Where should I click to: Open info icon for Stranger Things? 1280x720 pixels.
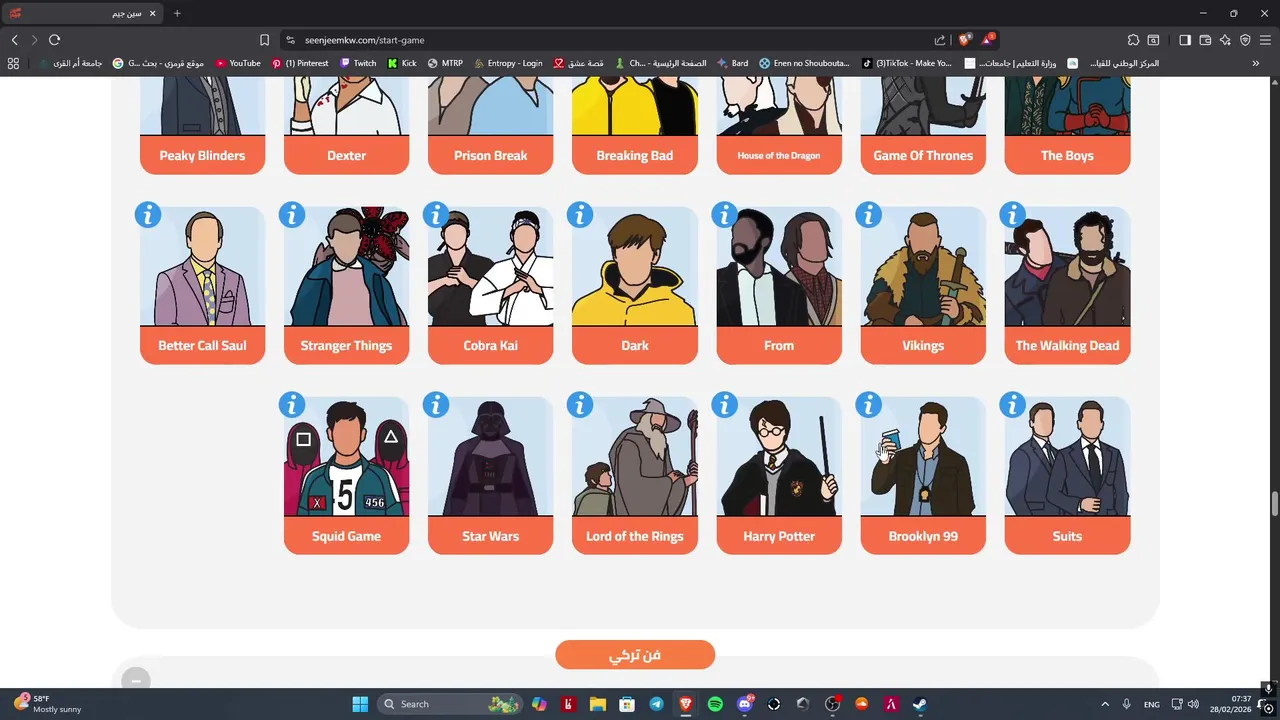[291, 215]
